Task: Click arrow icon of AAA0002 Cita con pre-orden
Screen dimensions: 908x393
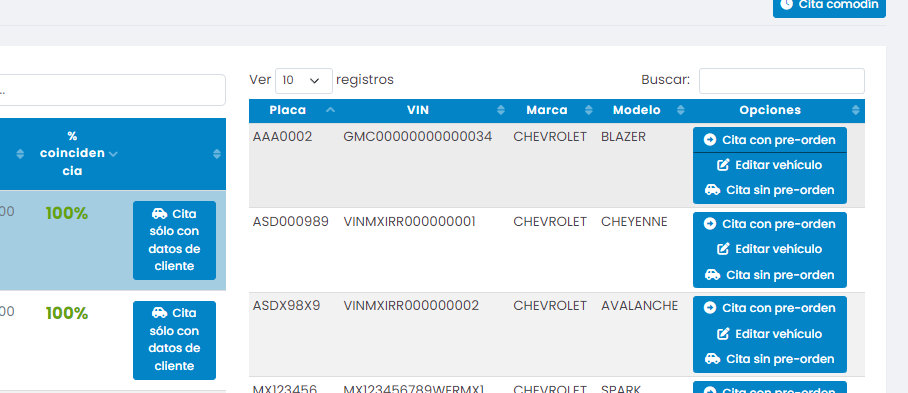Action: click(x=710, y=140)
